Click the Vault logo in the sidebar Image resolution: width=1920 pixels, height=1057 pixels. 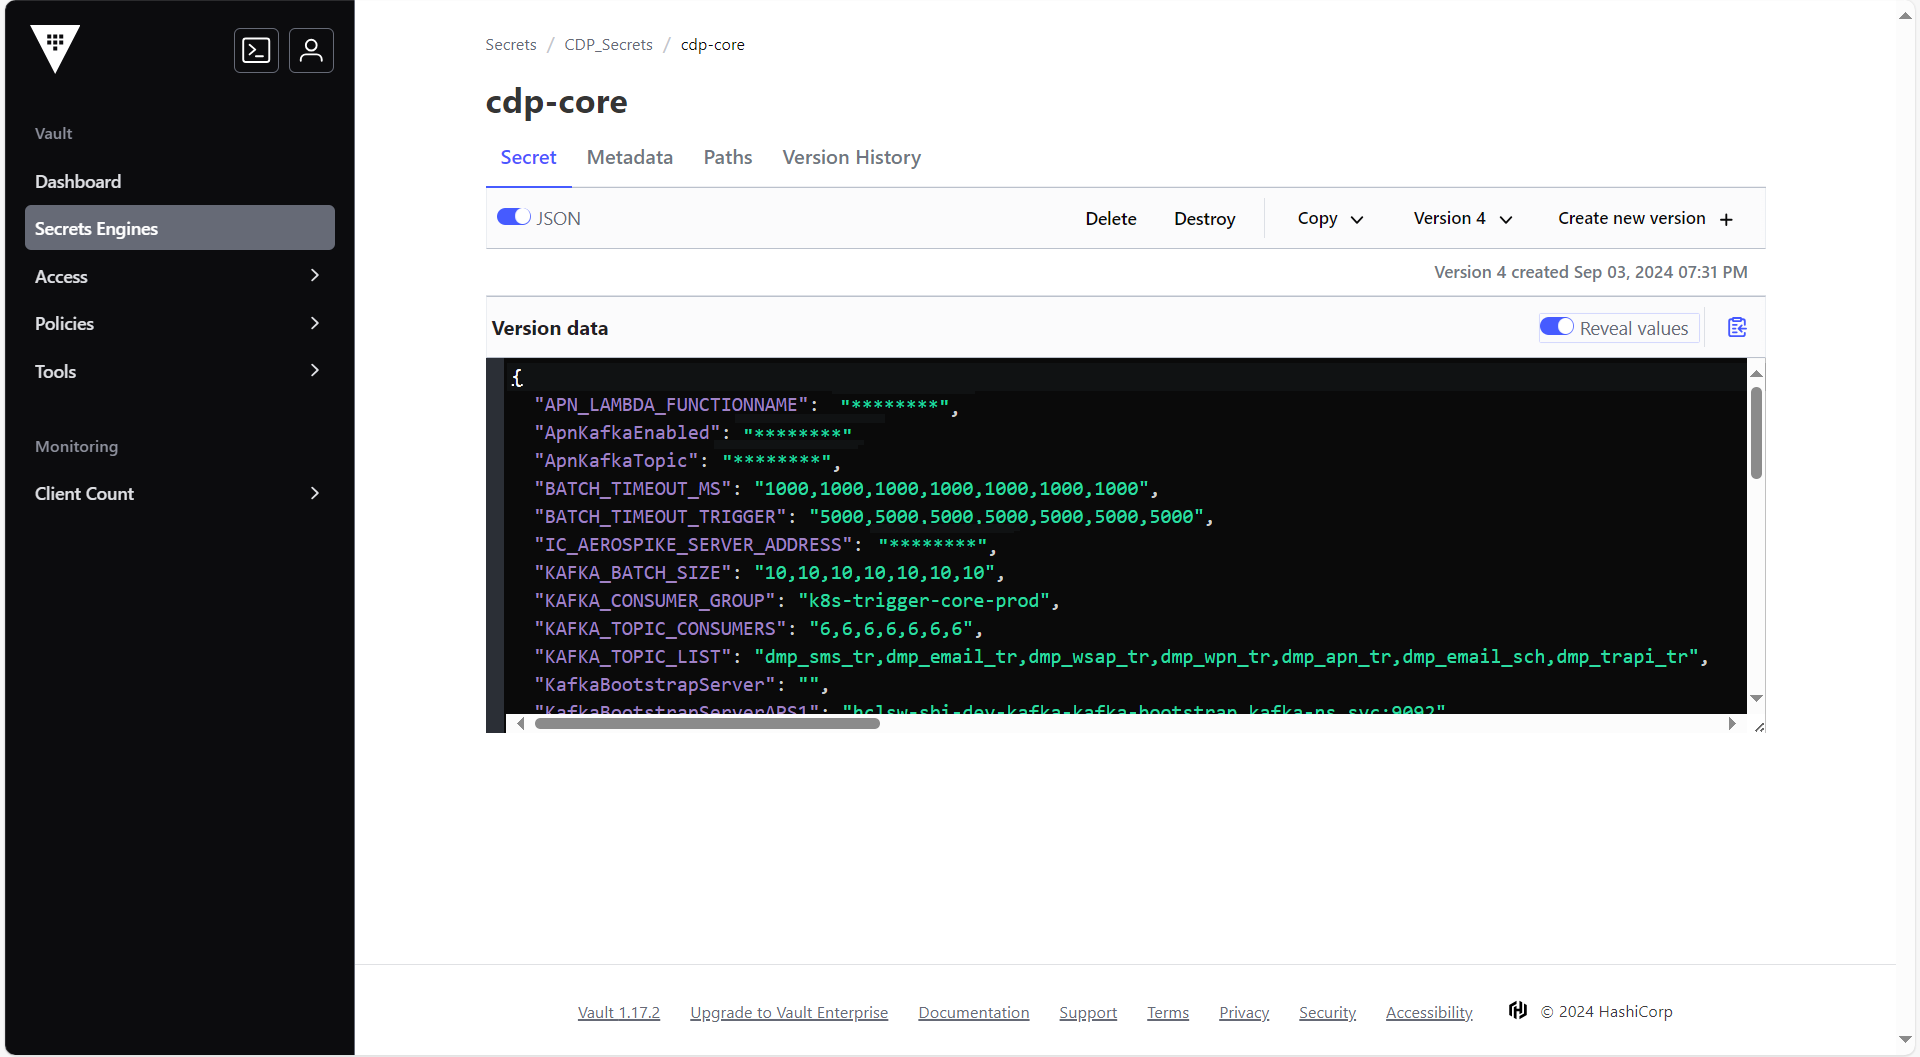[55, 48]
